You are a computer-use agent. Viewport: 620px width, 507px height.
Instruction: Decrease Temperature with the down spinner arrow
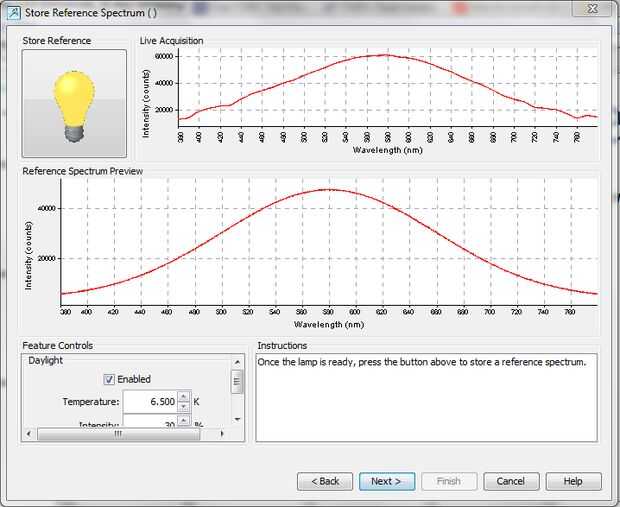coord(183,407)
